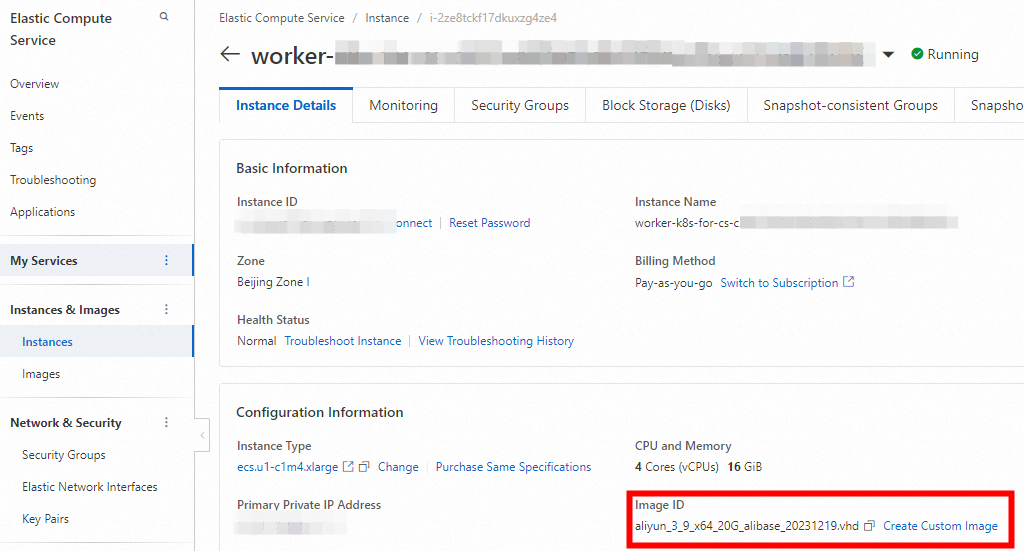Switch to the Instance Details tab
This screenshot has width=1024, height=551.
coord(286,105)
